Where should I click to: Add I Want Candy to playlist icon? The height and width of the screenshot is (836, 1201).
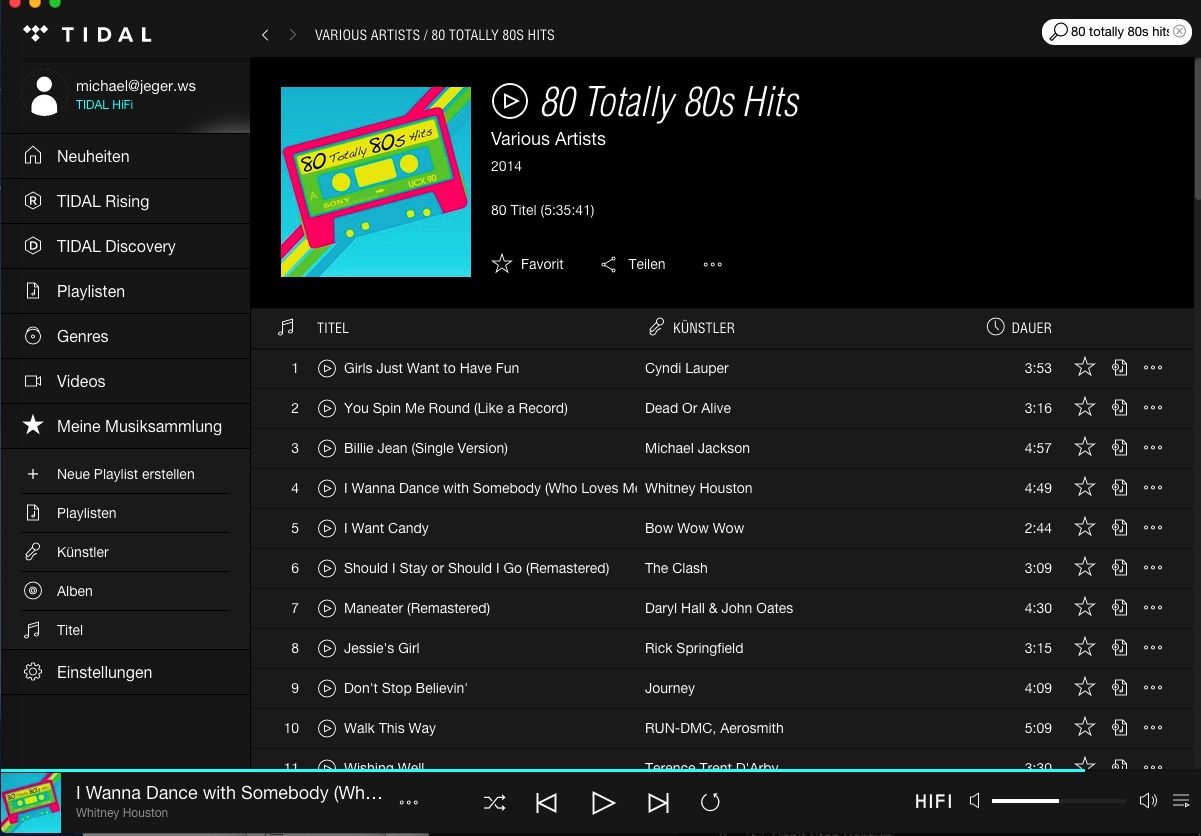tap(1120, 528)
